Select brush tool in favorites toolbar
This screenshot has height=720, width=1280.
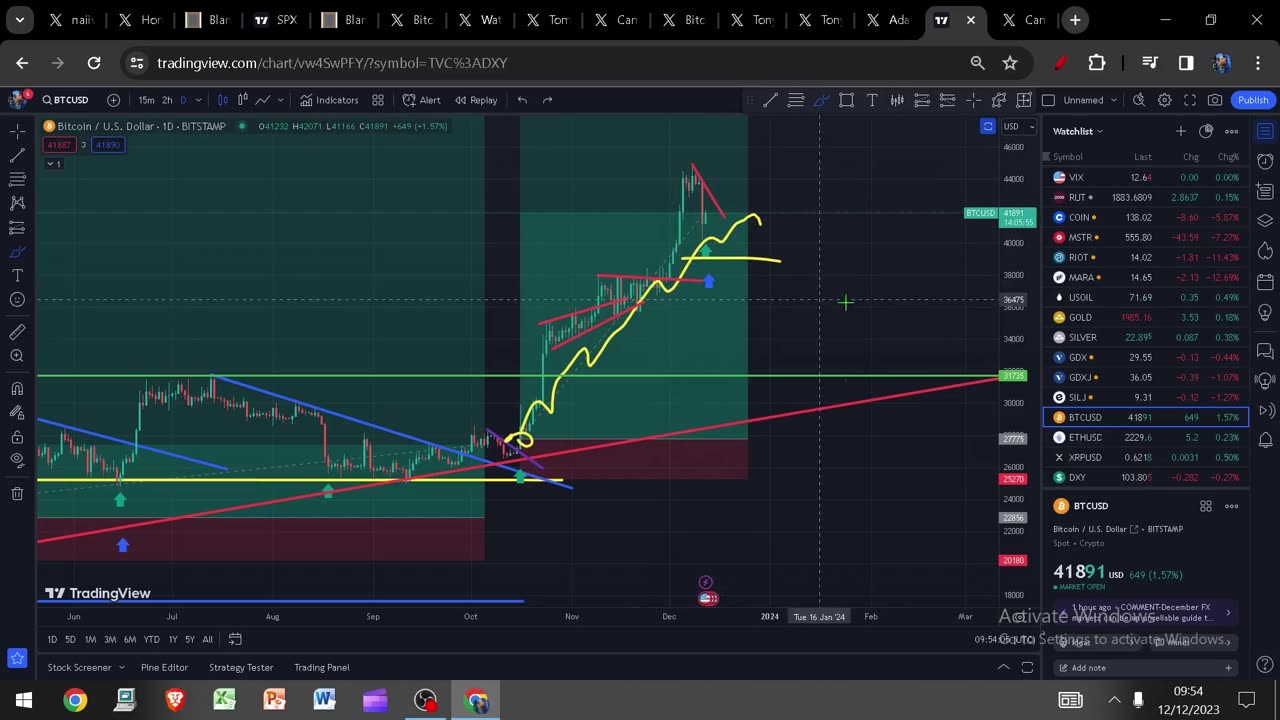821,100
